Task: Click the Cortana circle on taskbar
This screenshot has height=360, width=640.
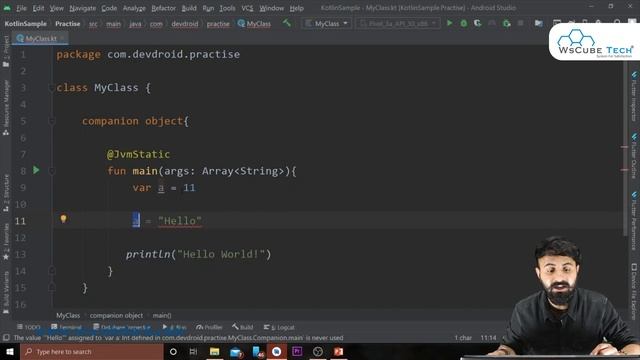Action: pyautogui.click(x=173, y=351)
